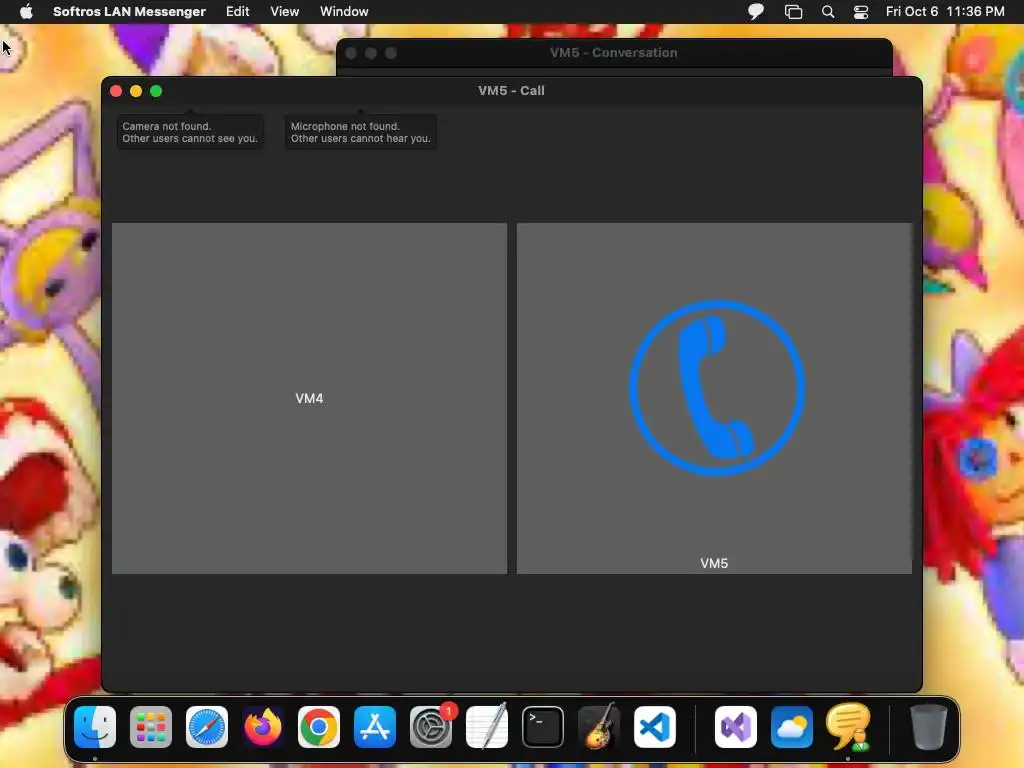The width and height of the screenshot is (1024, 768).
Task: Minimize the VM5 - Call window
Action: 136,91
